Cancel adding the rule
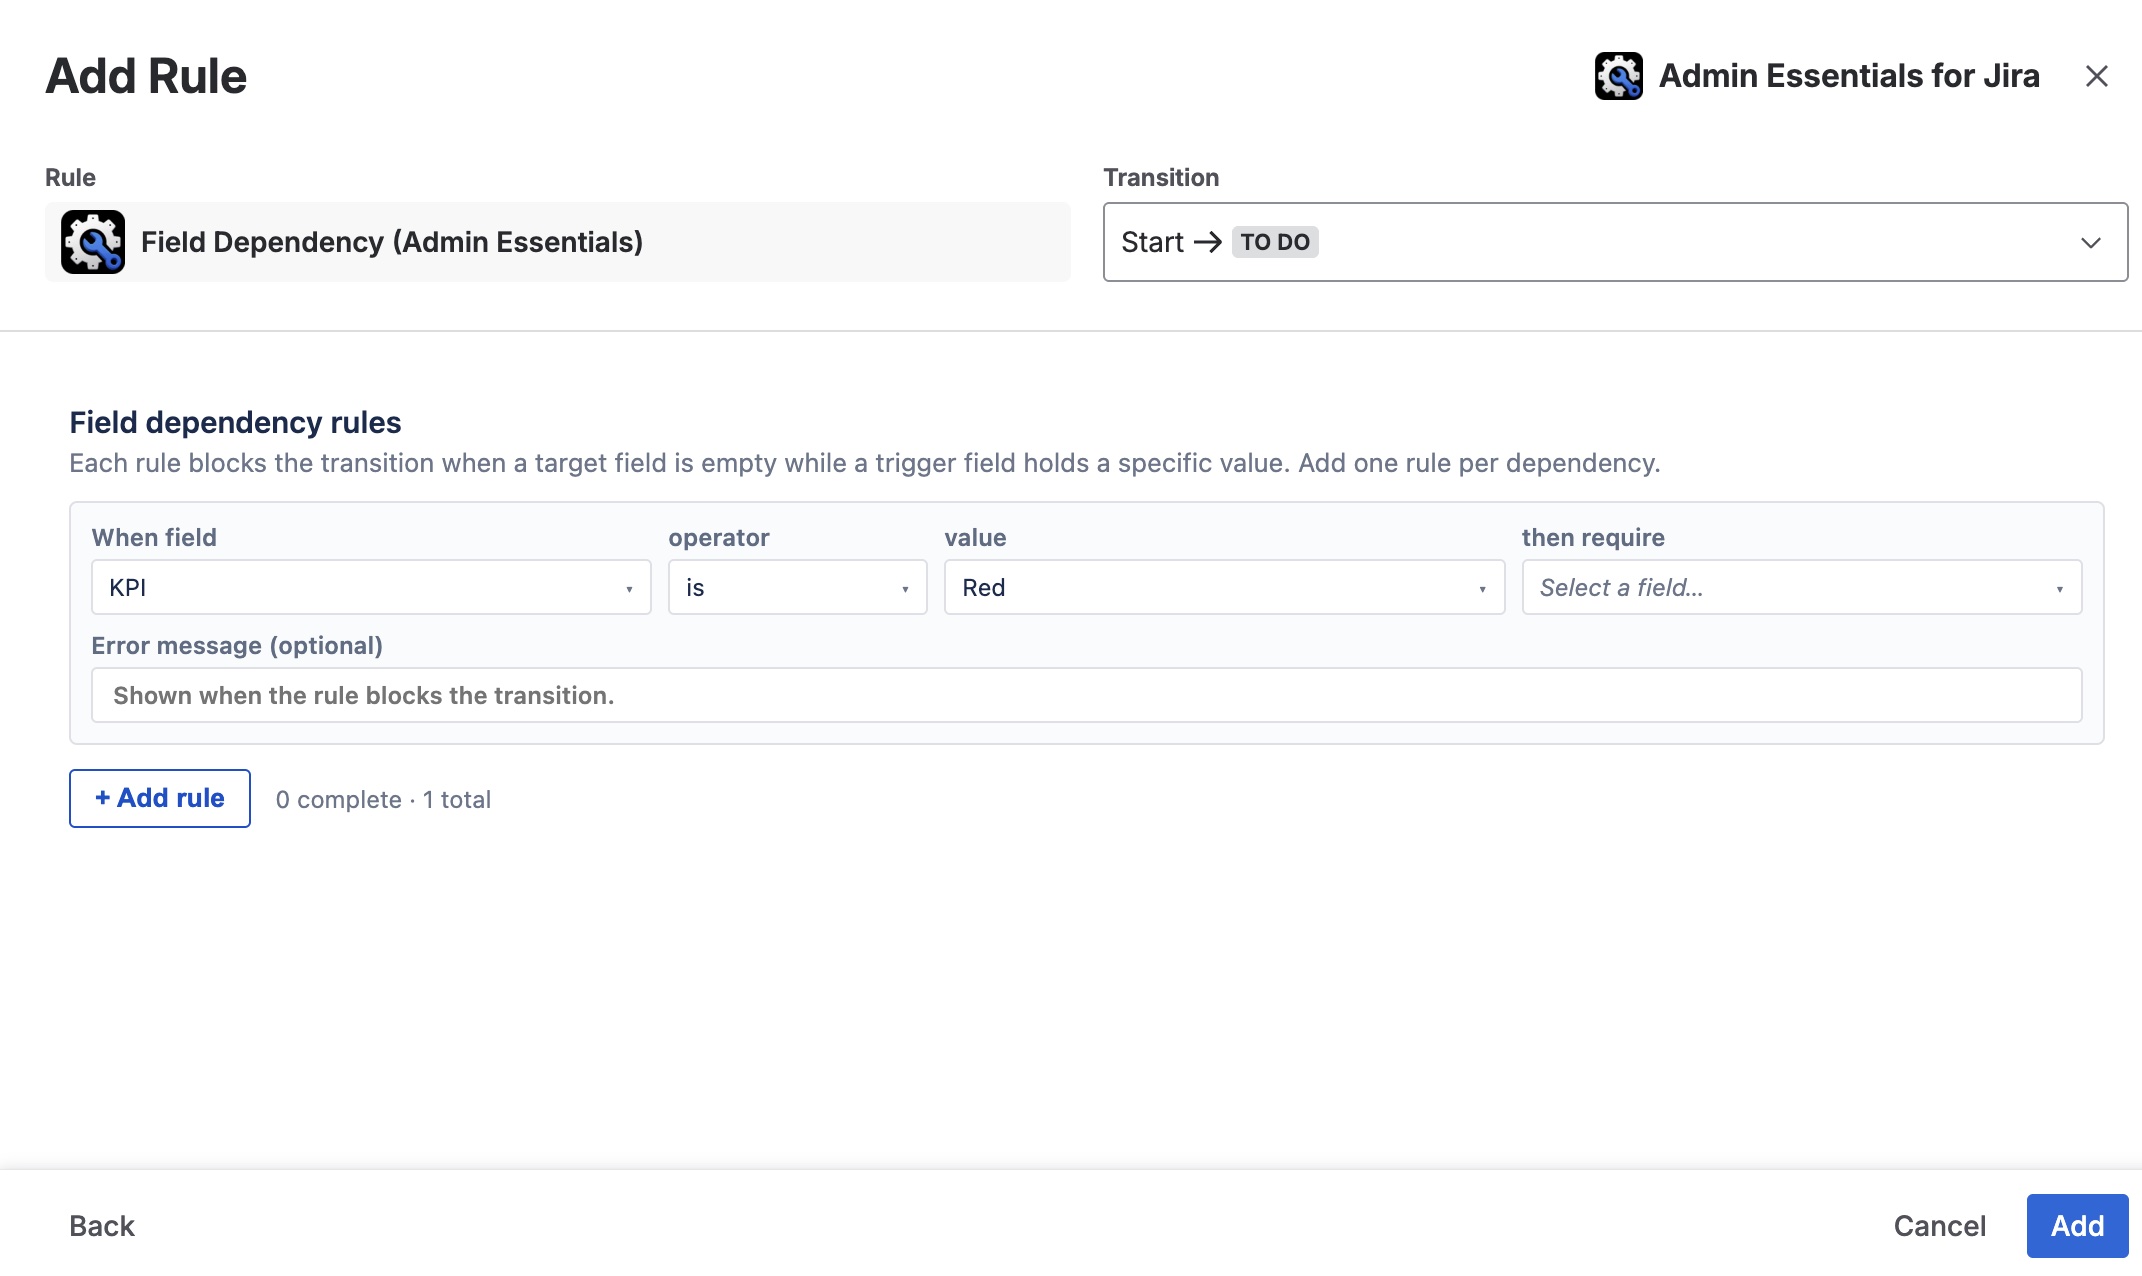The width and height of the screenshot is (2142, 1276). (x=1939, y=1226)
